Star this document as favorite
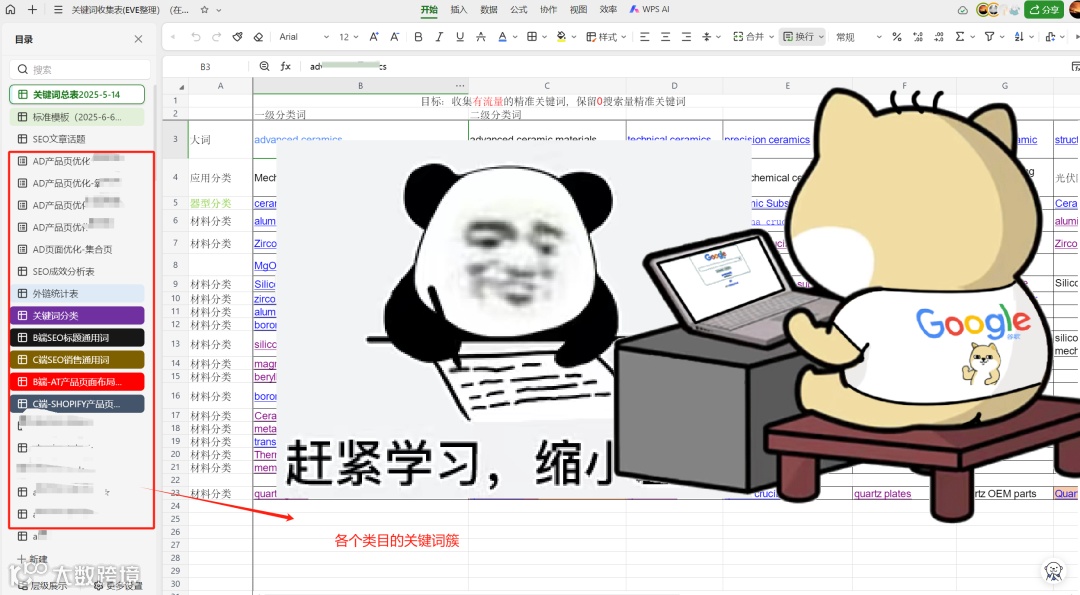This screenshot has width=1080, height=595. tap(204, 10)
